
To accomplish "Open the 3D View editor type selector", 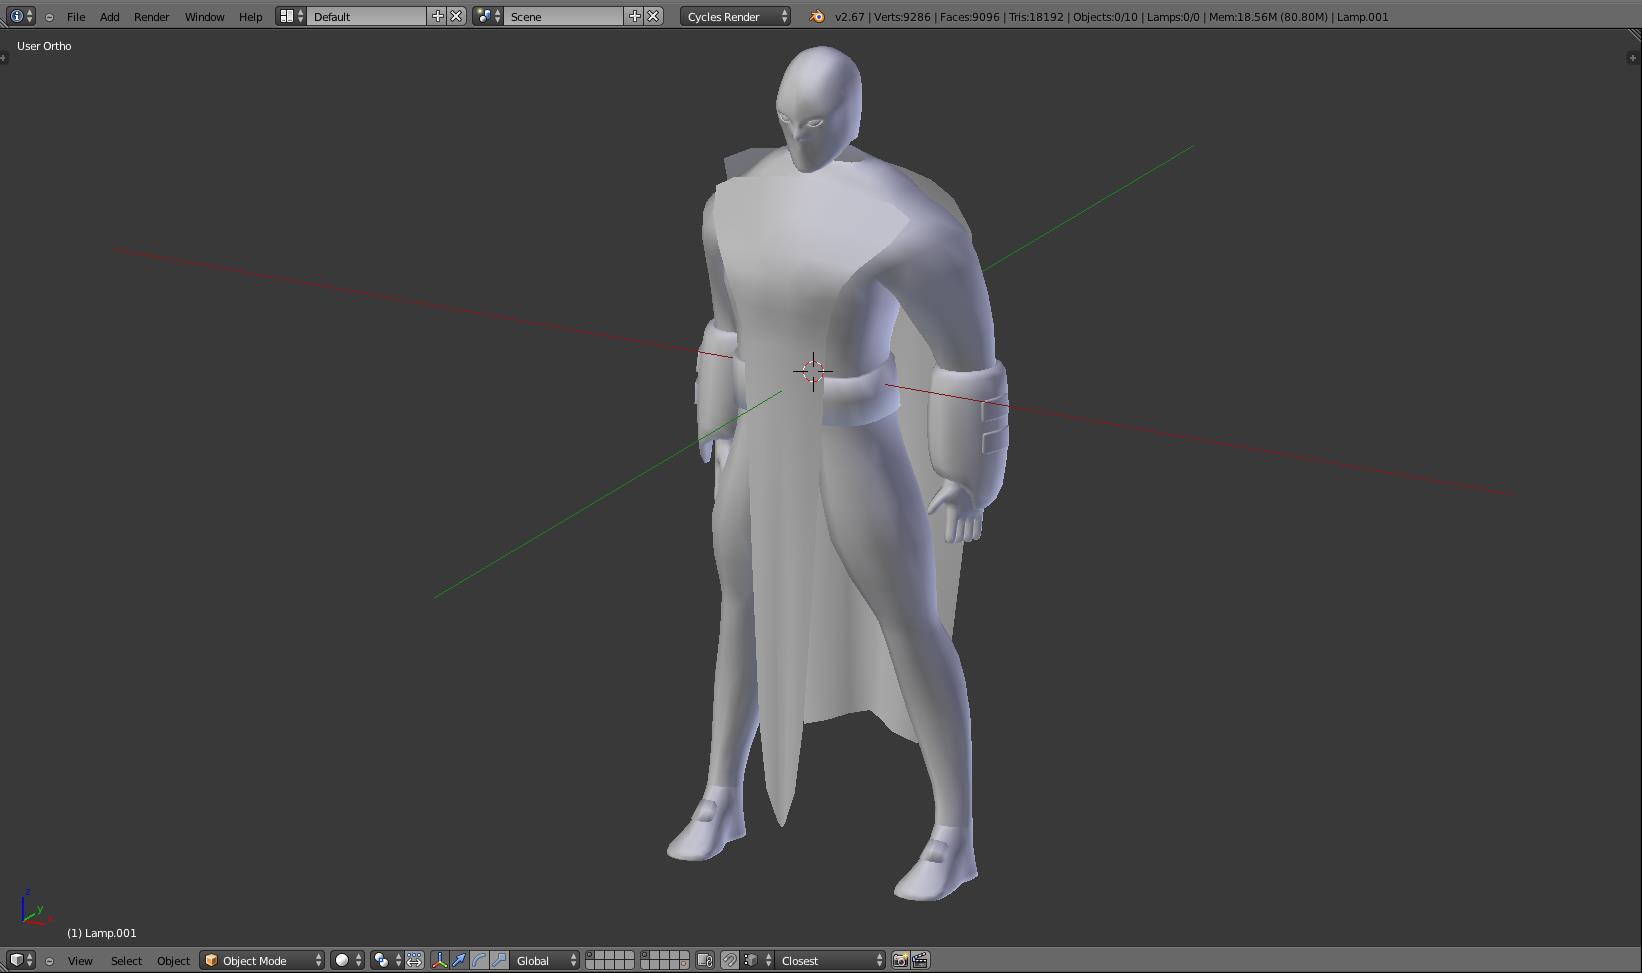I will 21,960.
